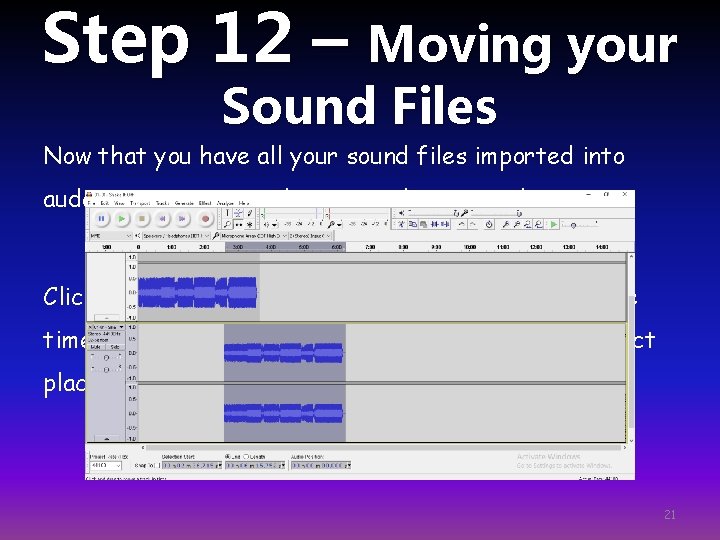Image resolution: width=720 pixels, height=540 pixels.
Task: Select the Zoom (magnifier) tool
Action: 227,224
